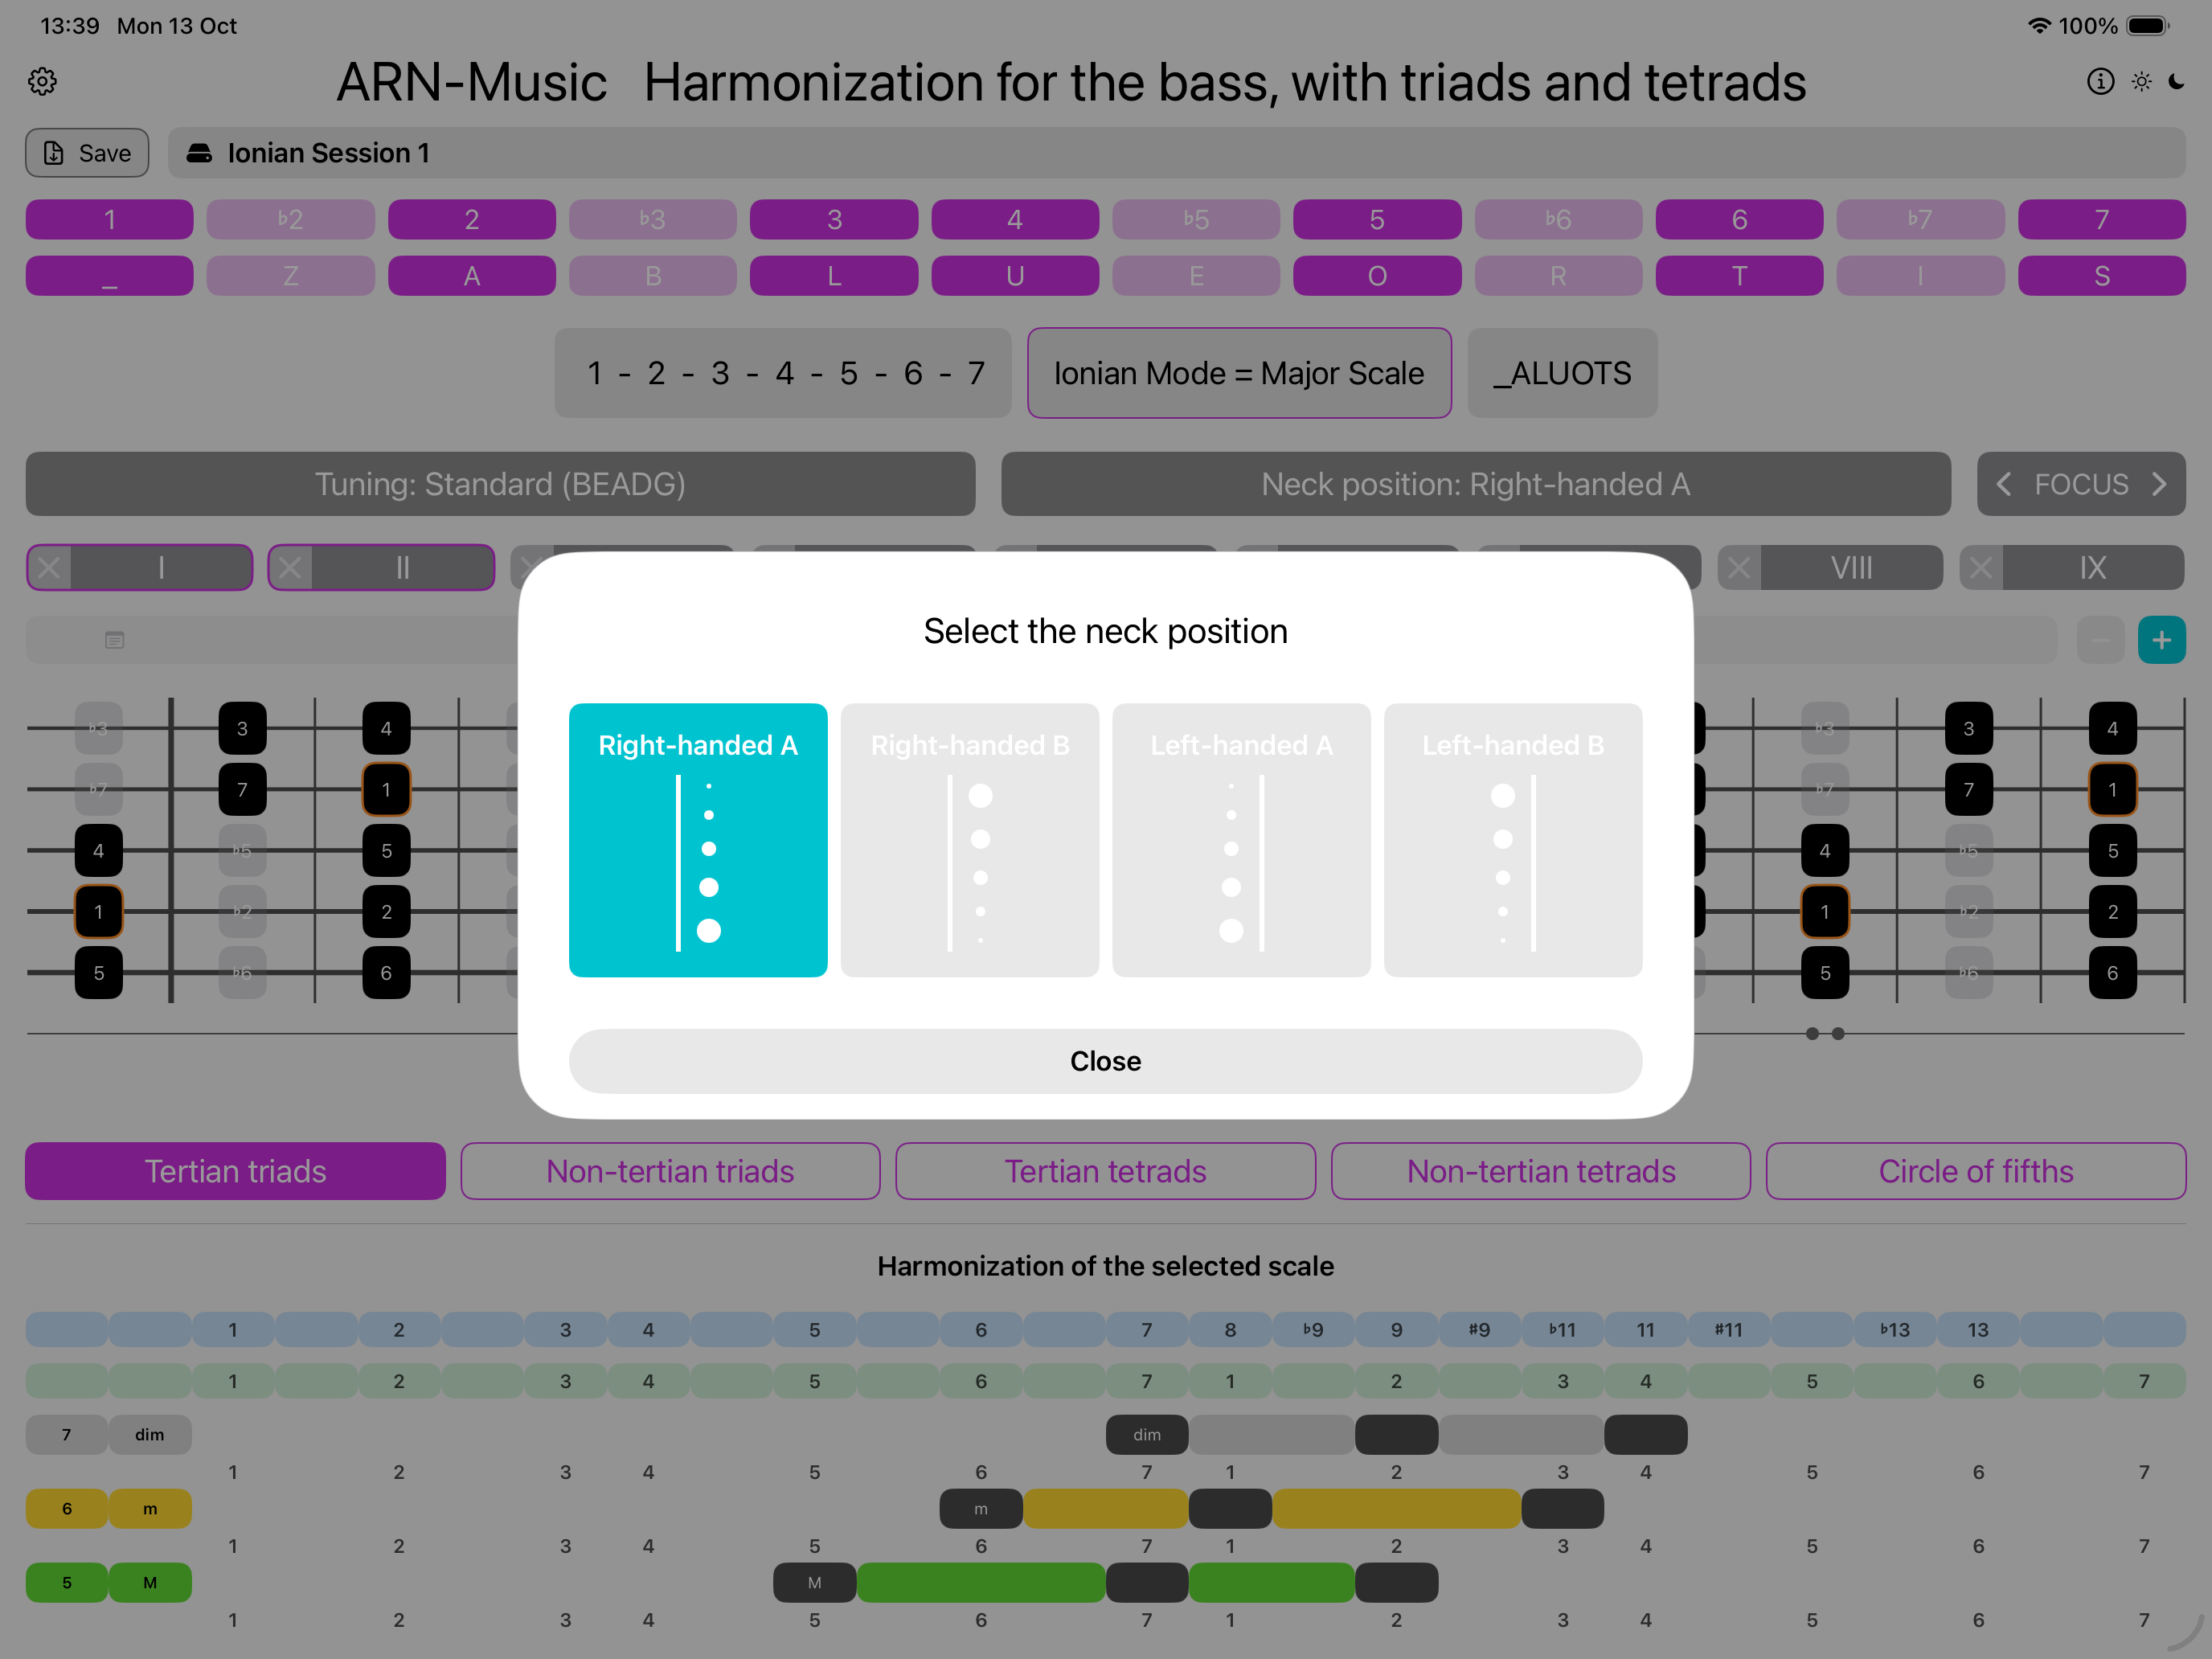Click the X icon on position I
The image size is (2212, 1659).
pos(49,568)
